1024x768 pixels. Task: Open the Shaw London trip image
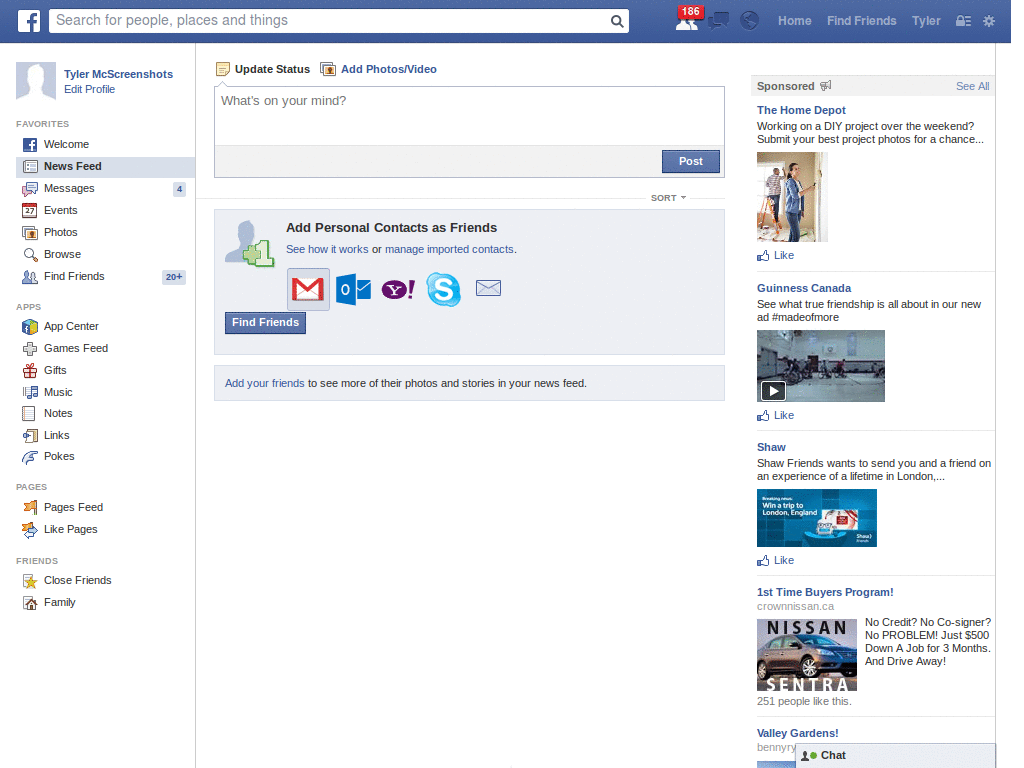[x=816, y=518]
